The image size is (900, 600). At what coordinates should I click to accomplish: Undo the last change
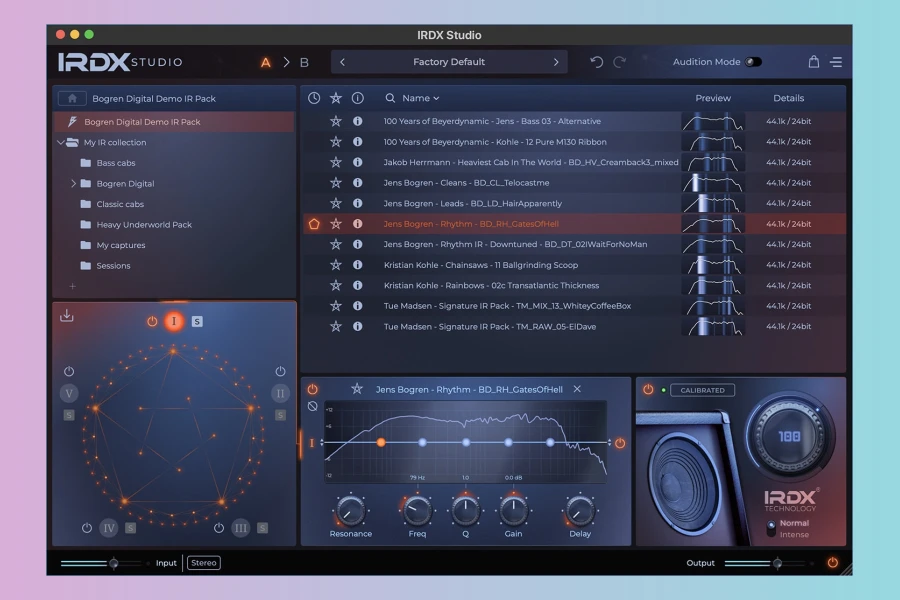click(597, 62)
